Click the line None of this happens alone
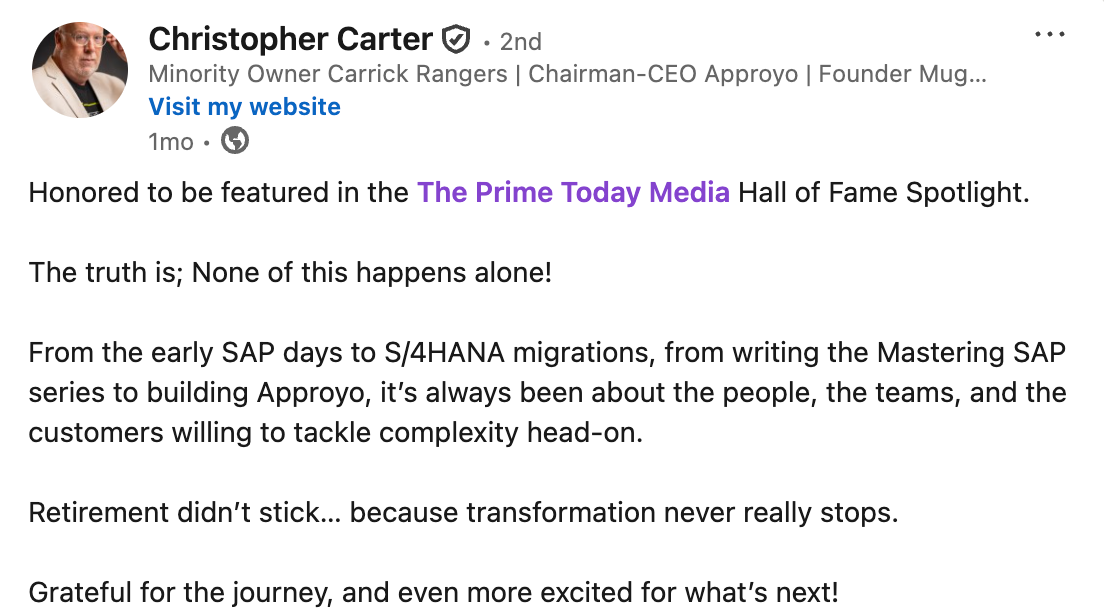This screenshot has width=1104, height=616. (x=371, y=272)
